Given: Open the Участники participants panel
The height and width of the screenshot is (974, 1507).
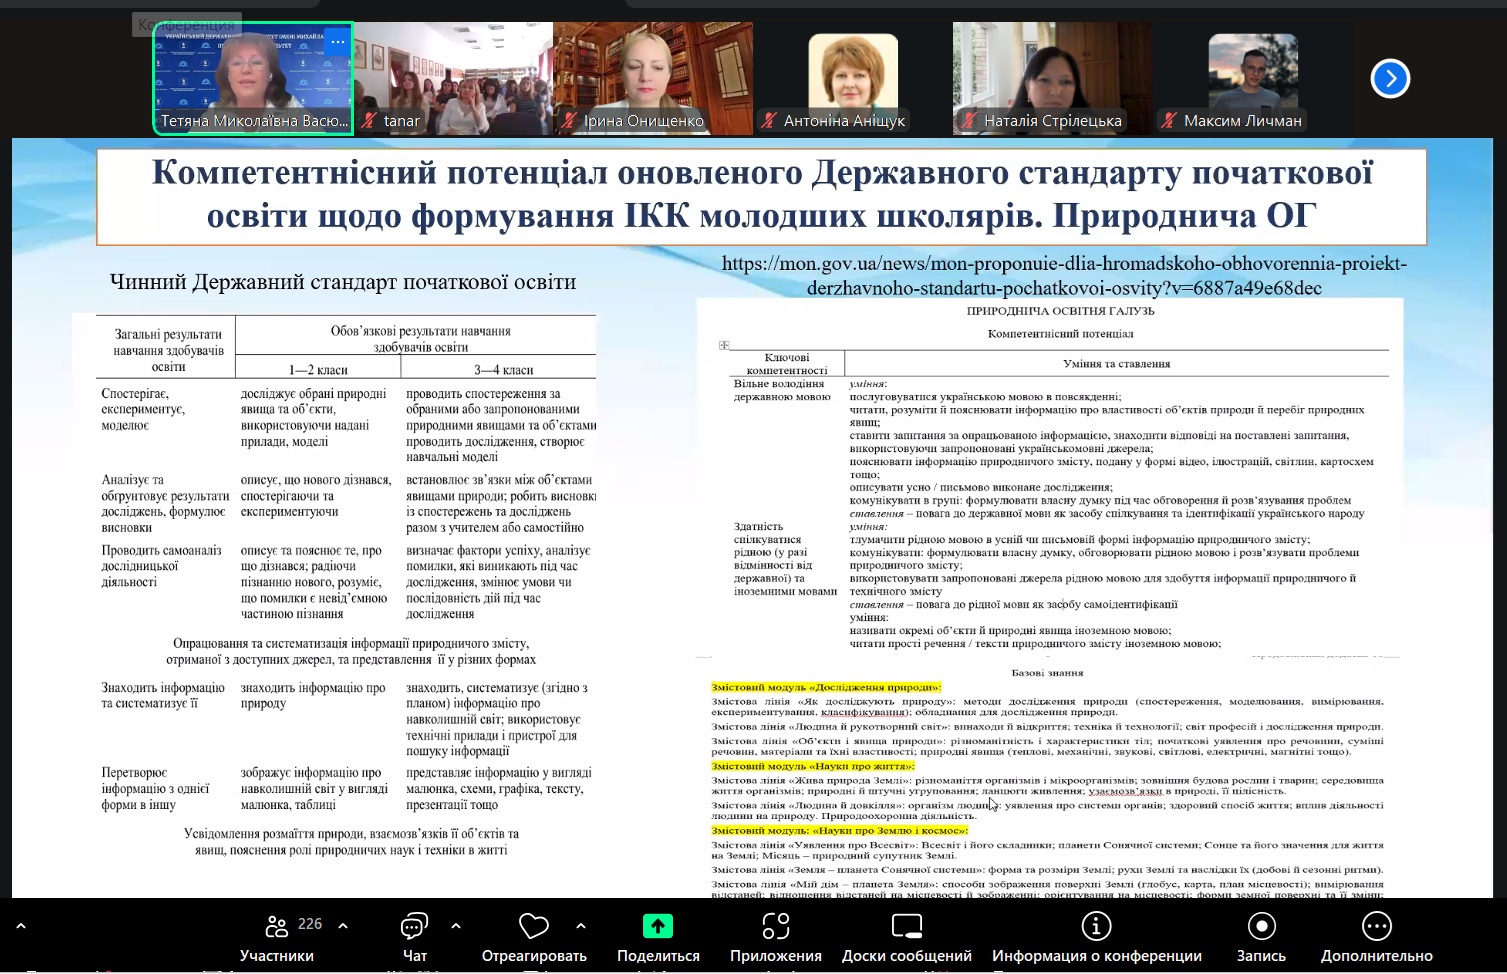Looking at the screenshot, I should click(277, 927).
